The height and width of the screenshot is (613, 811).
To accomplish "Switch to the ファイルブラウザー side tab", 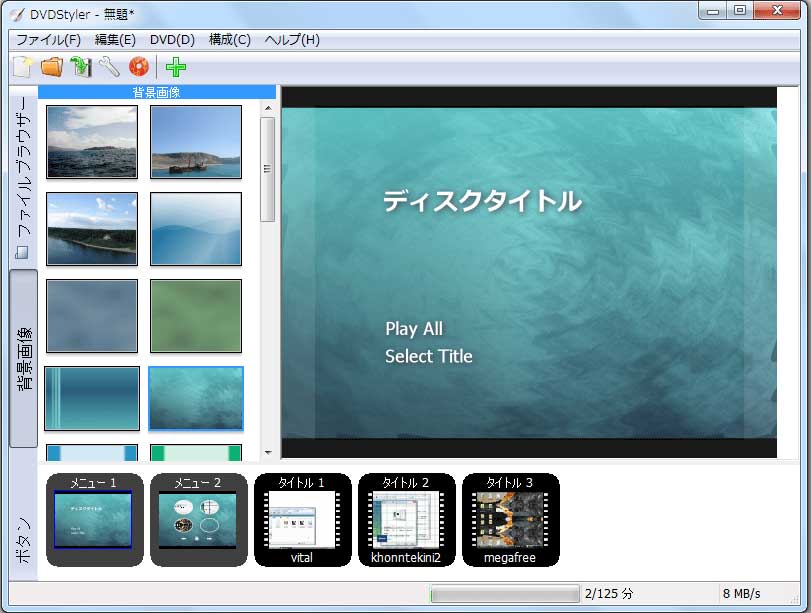I will 23,177.
